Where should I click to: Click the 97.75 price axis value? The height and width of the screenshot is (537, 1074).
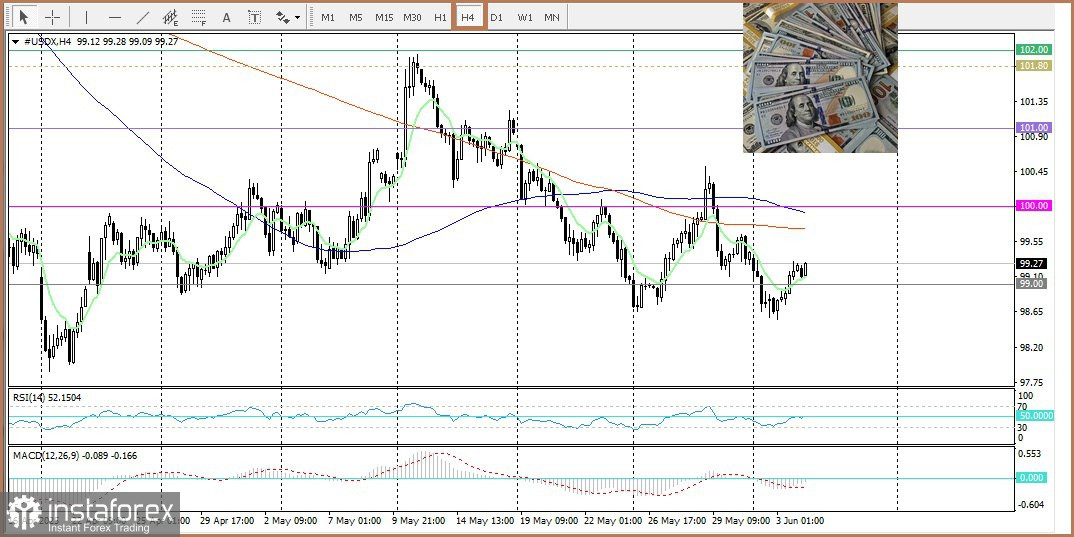coord(1032,382)
